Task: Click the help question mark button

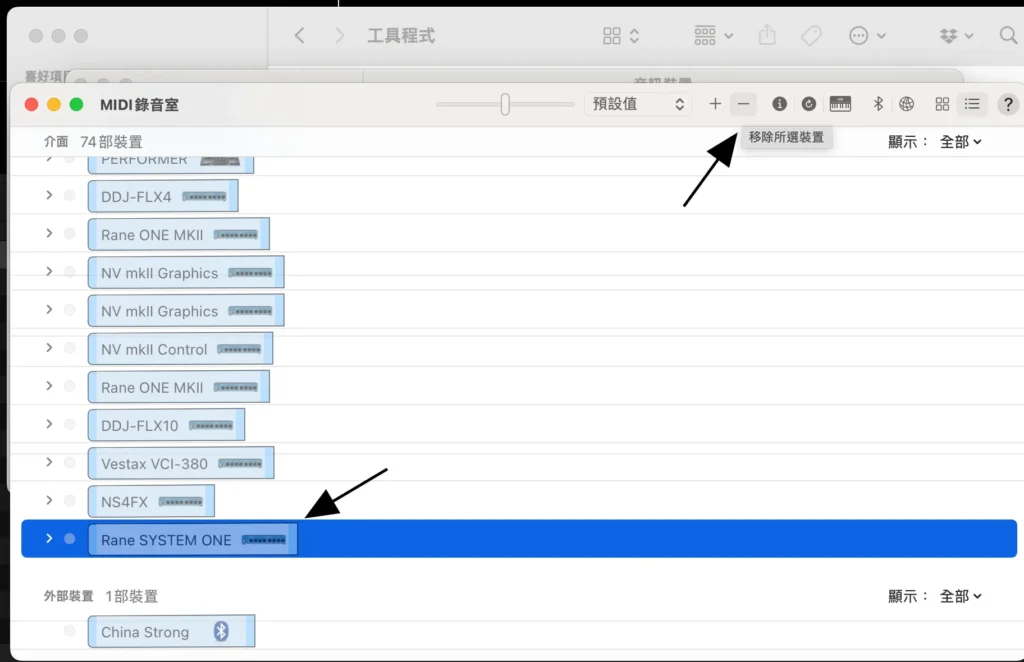Action: (x=1008, y=104)
